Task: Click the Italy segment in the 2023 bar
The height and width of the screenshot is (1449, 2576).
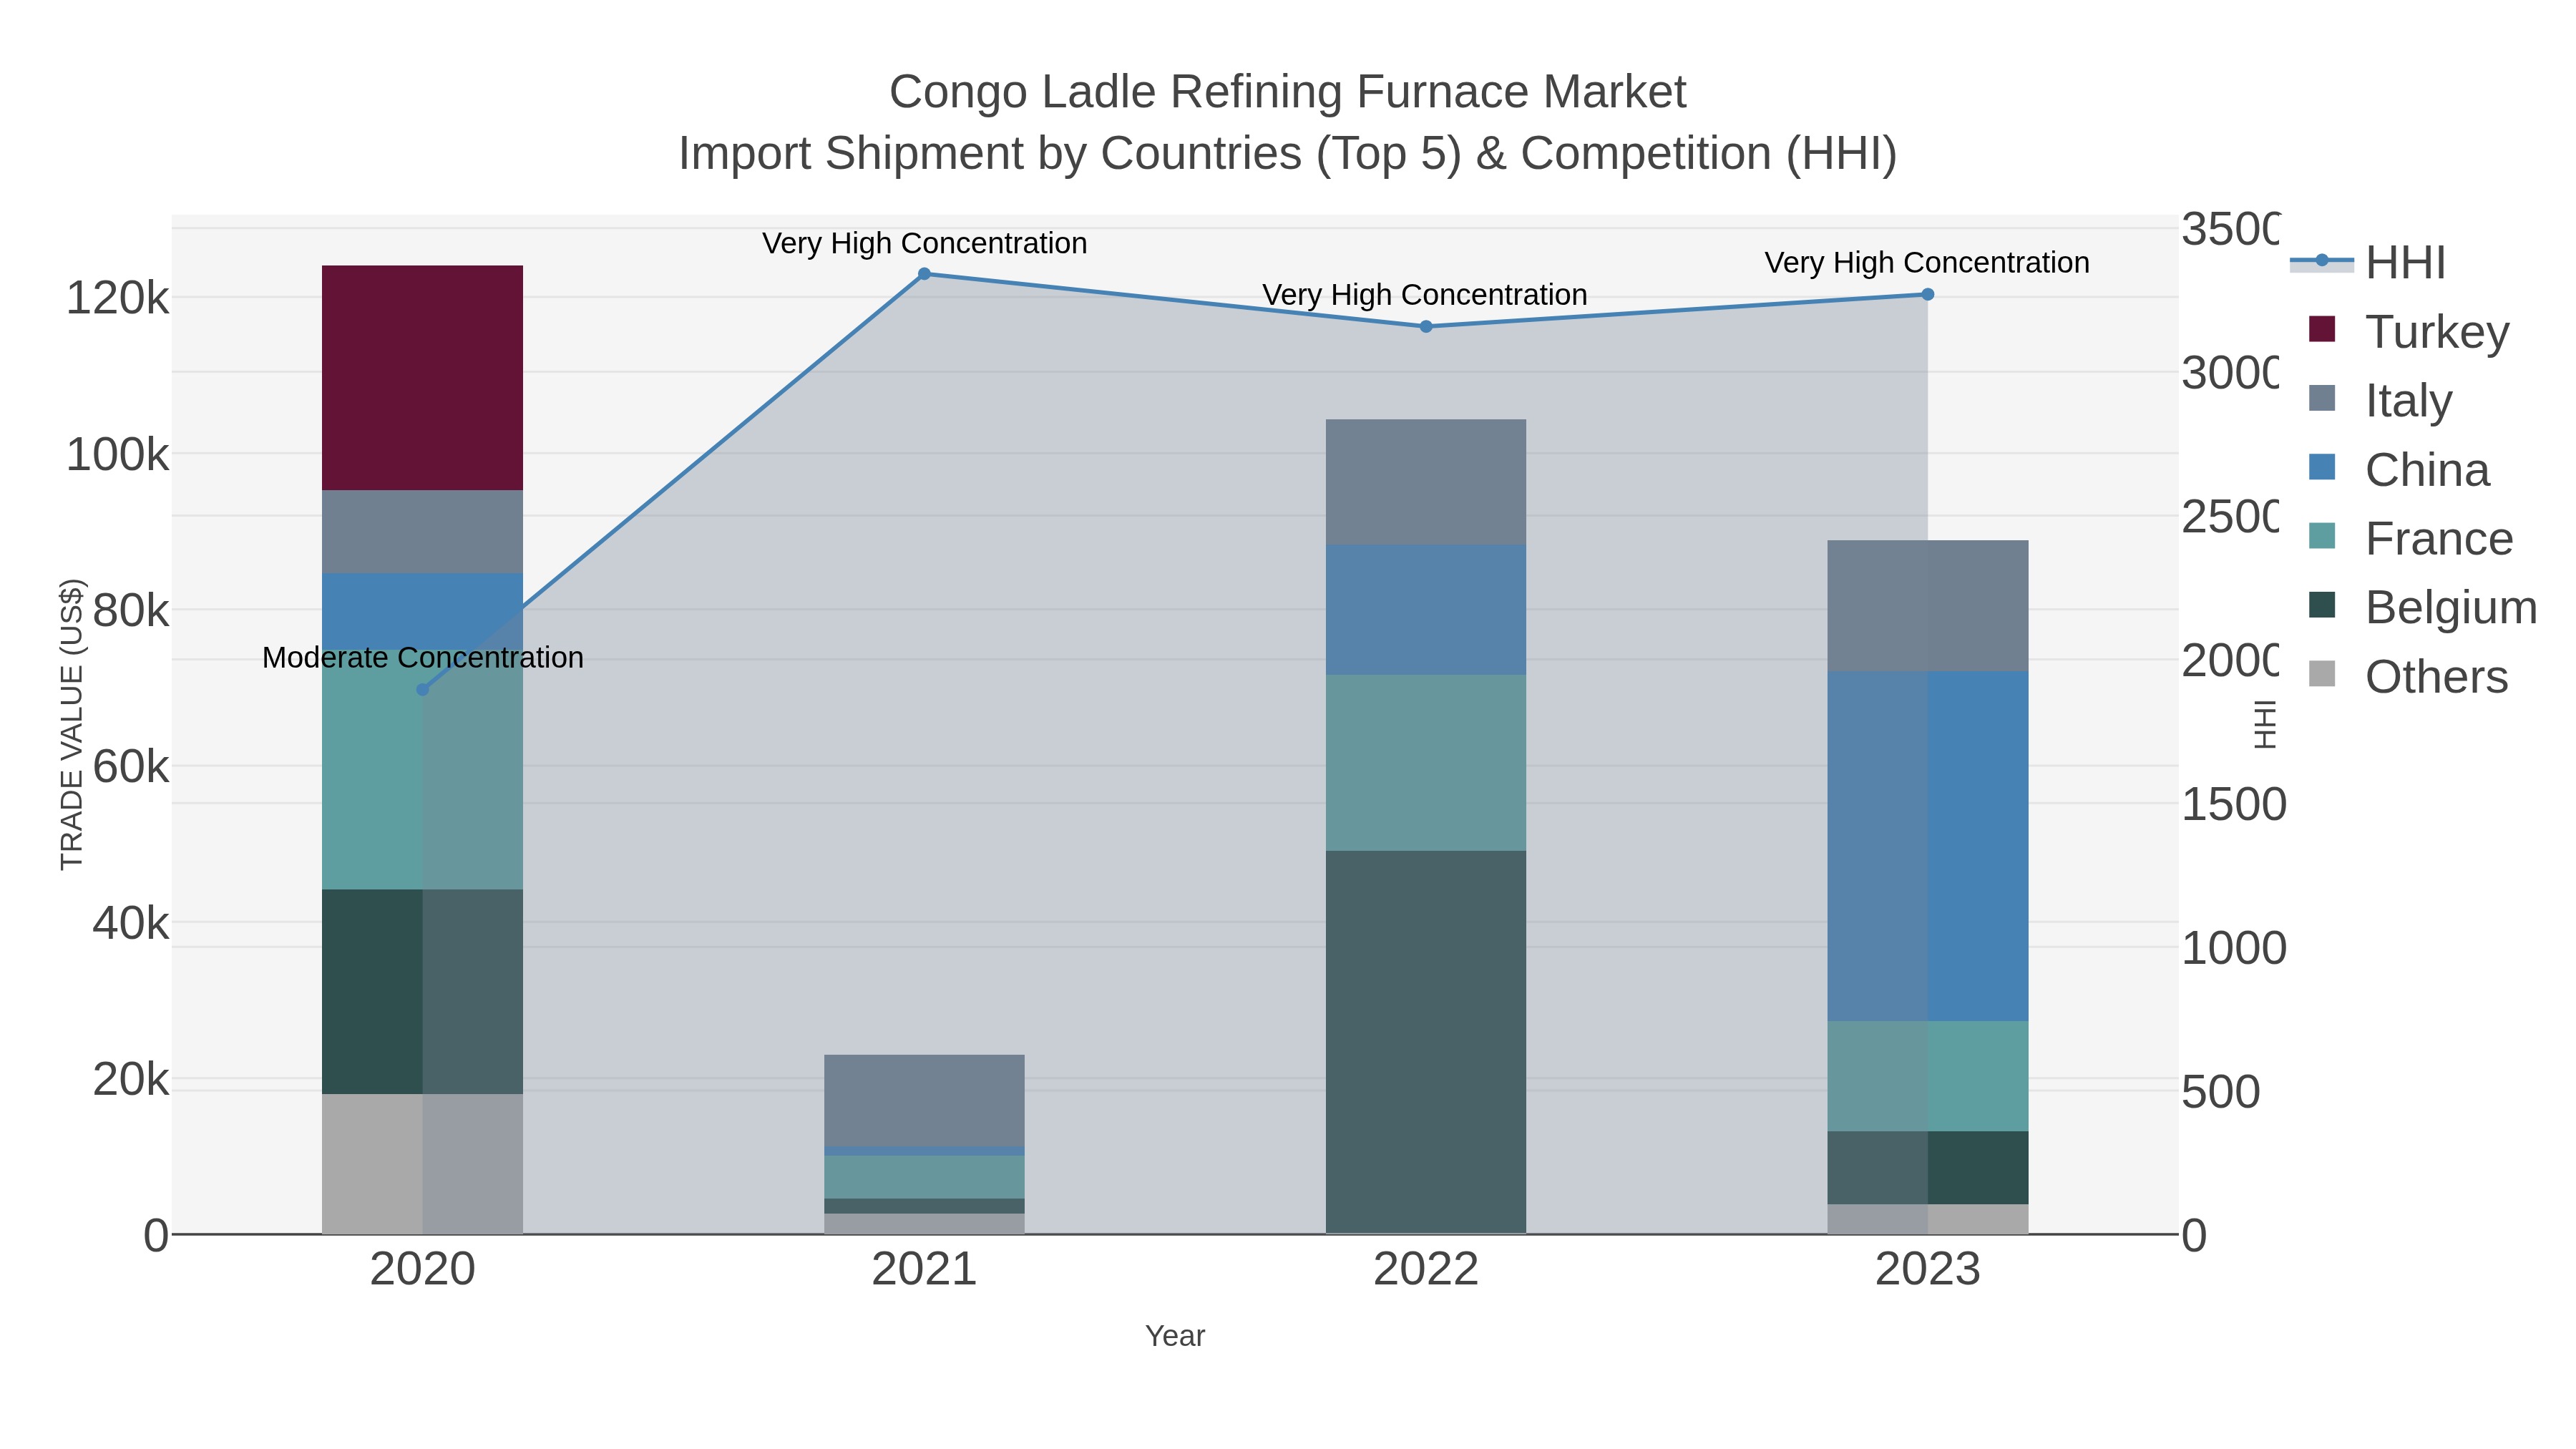Action: [x=1928, y=606]
